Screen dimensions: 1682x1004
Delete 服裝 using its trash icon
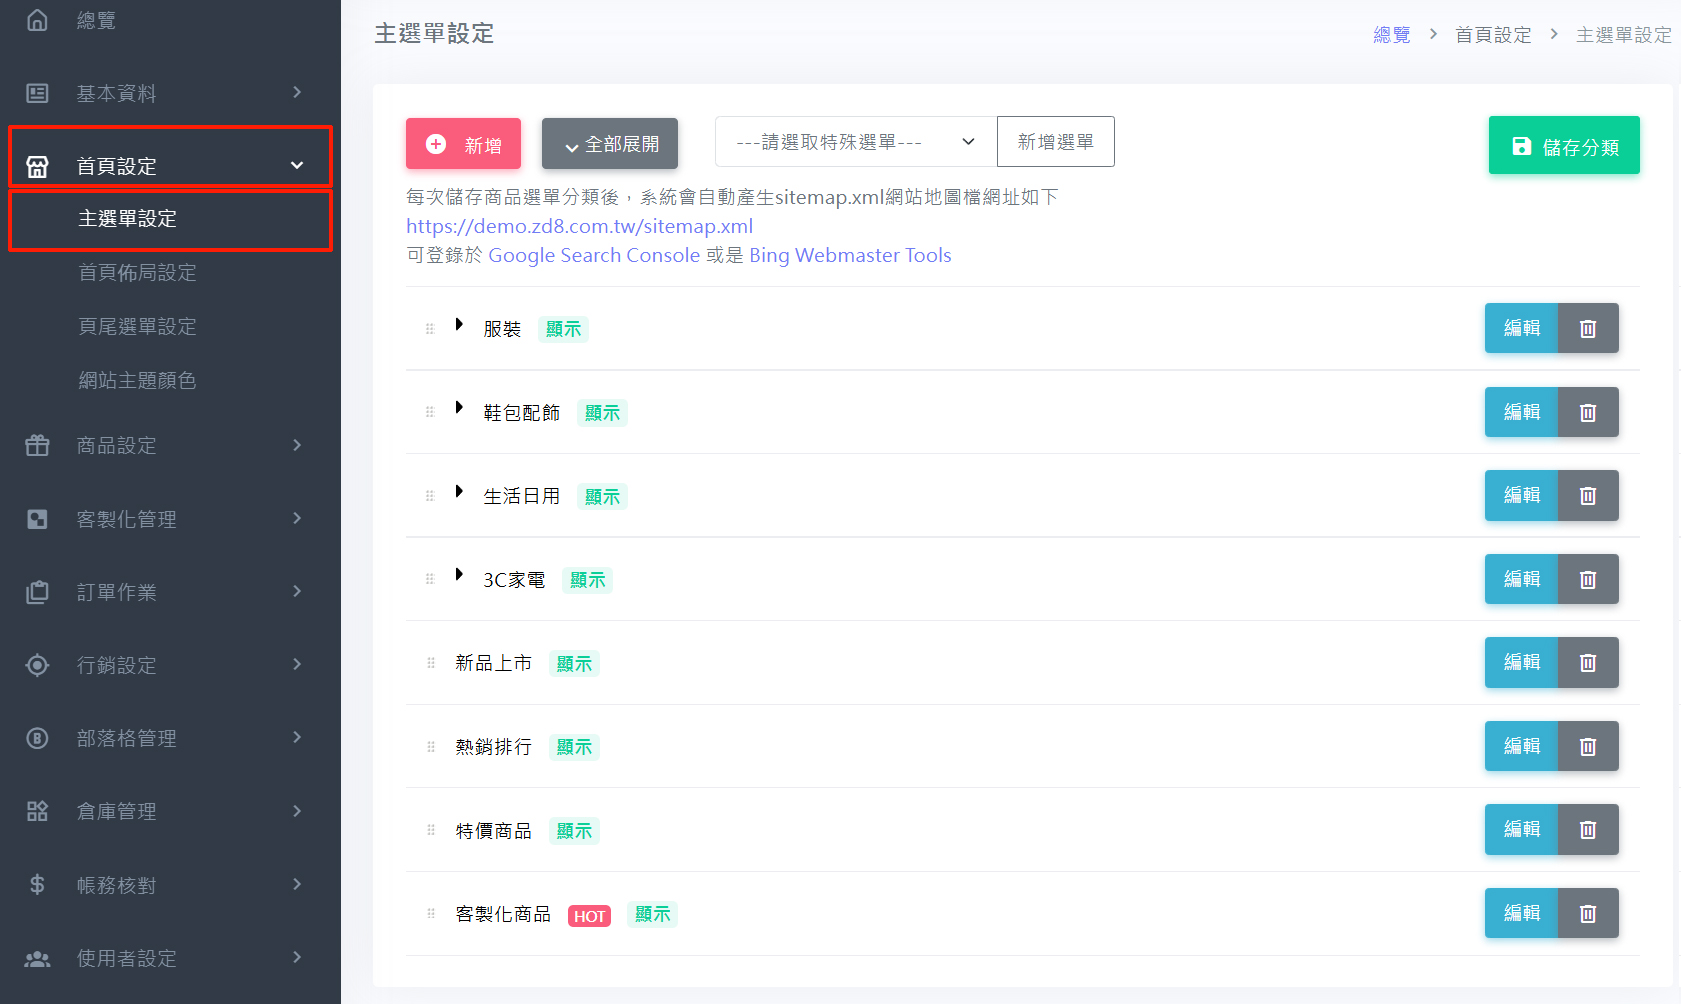[x=1588, y=328]
